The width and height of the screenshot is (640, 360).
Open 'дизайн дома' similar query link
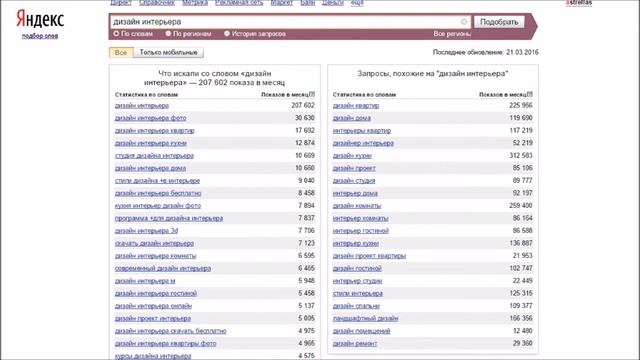tap(352, 118)
